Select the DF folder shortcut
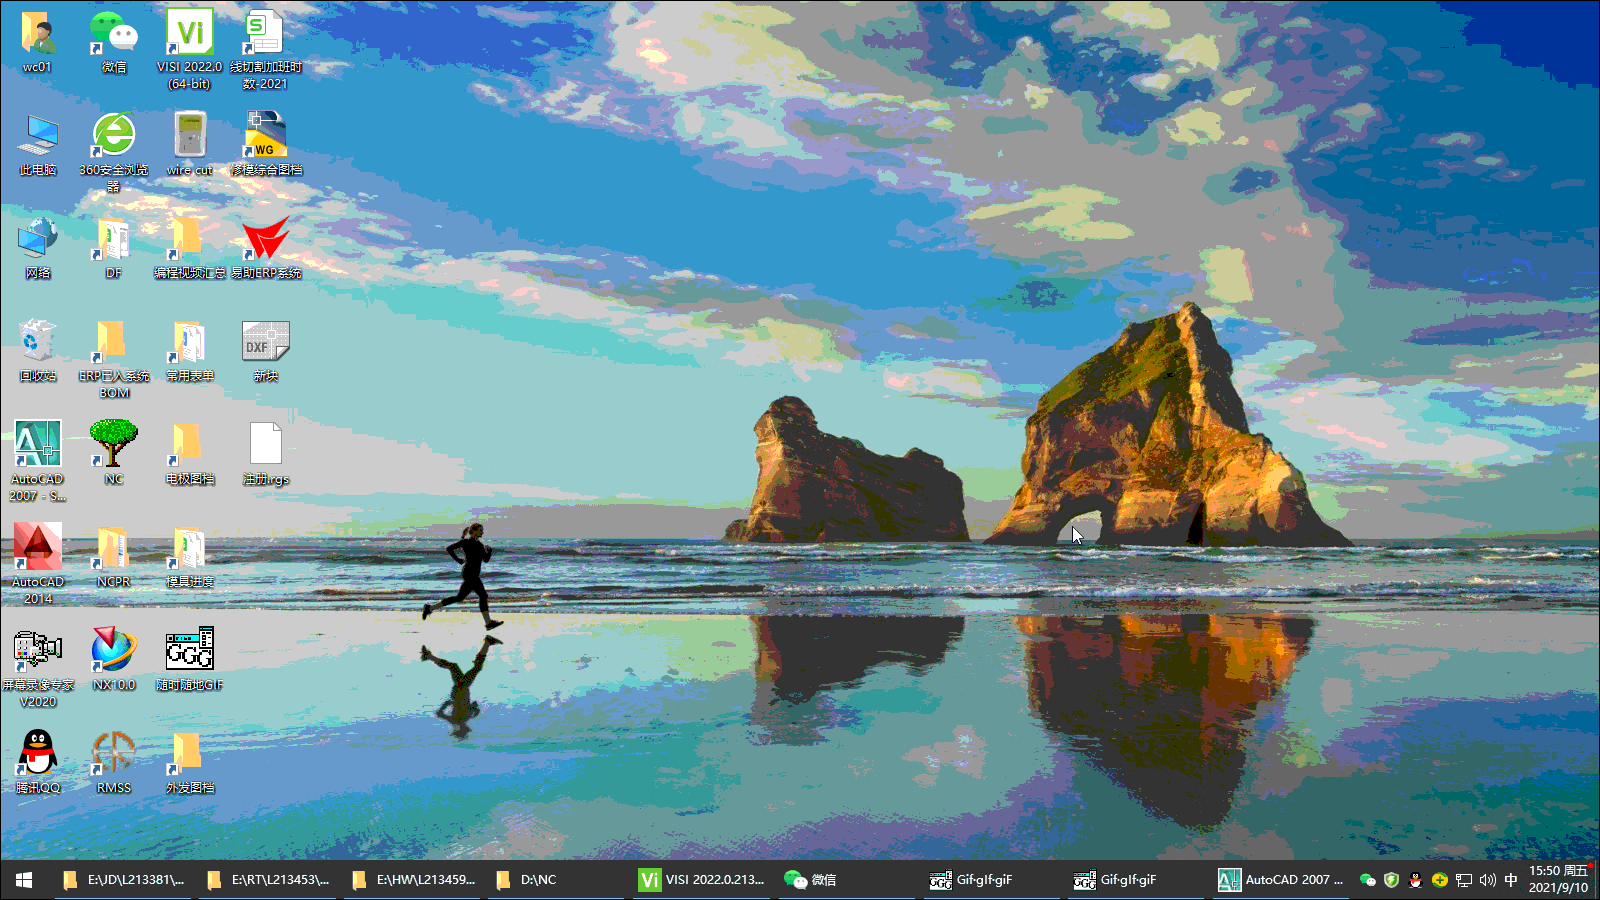The image size is (1600, 900). coord(114,248)
